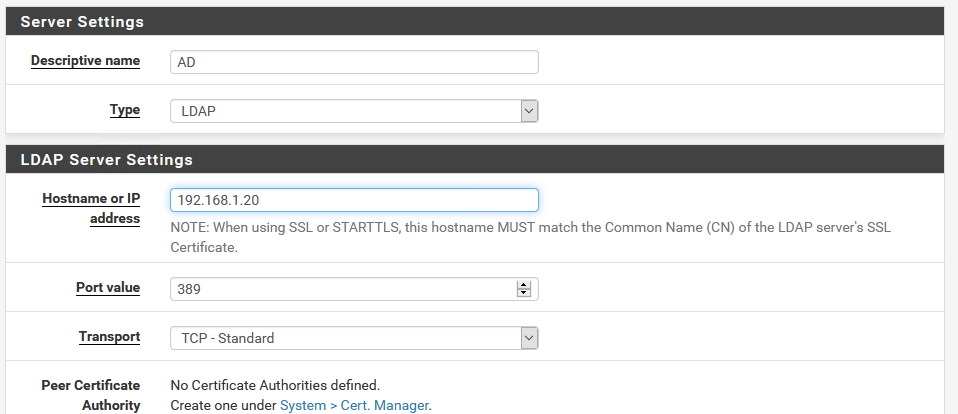Screen dimensions: 958x414
Task: Click the Type field label
Action: point(125,110)
